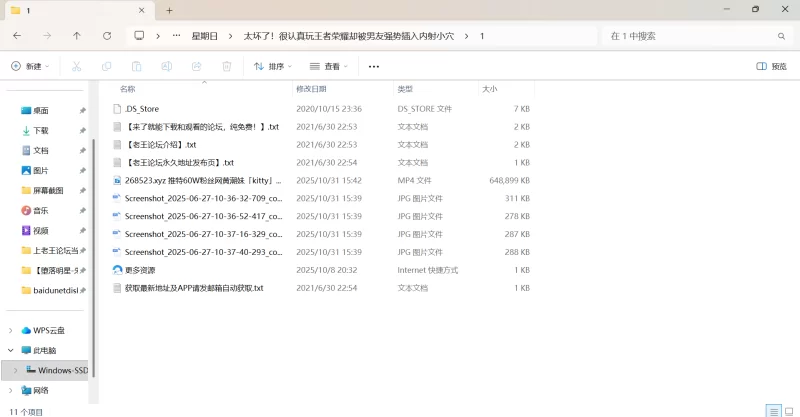Click the Rename icon in the toolbar
The image size is (800, 417).
click(x=166, y=66)
